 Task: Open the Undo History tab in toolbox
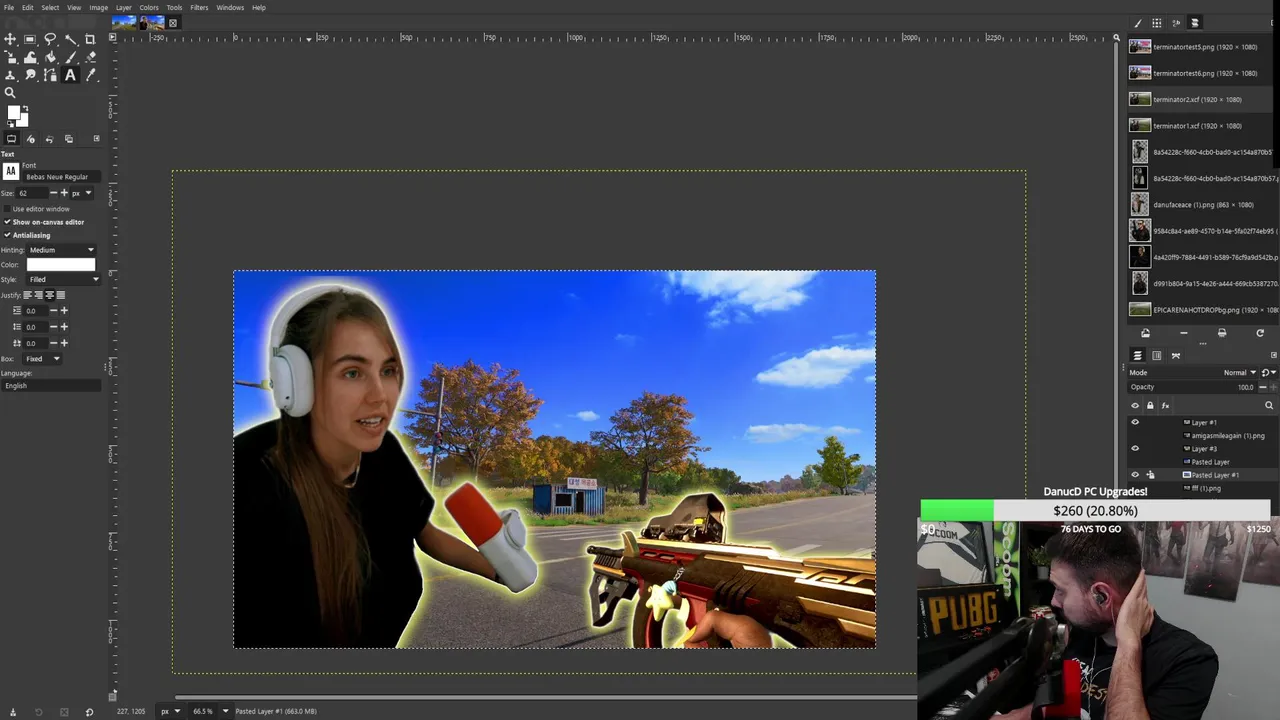coord(49,139)
